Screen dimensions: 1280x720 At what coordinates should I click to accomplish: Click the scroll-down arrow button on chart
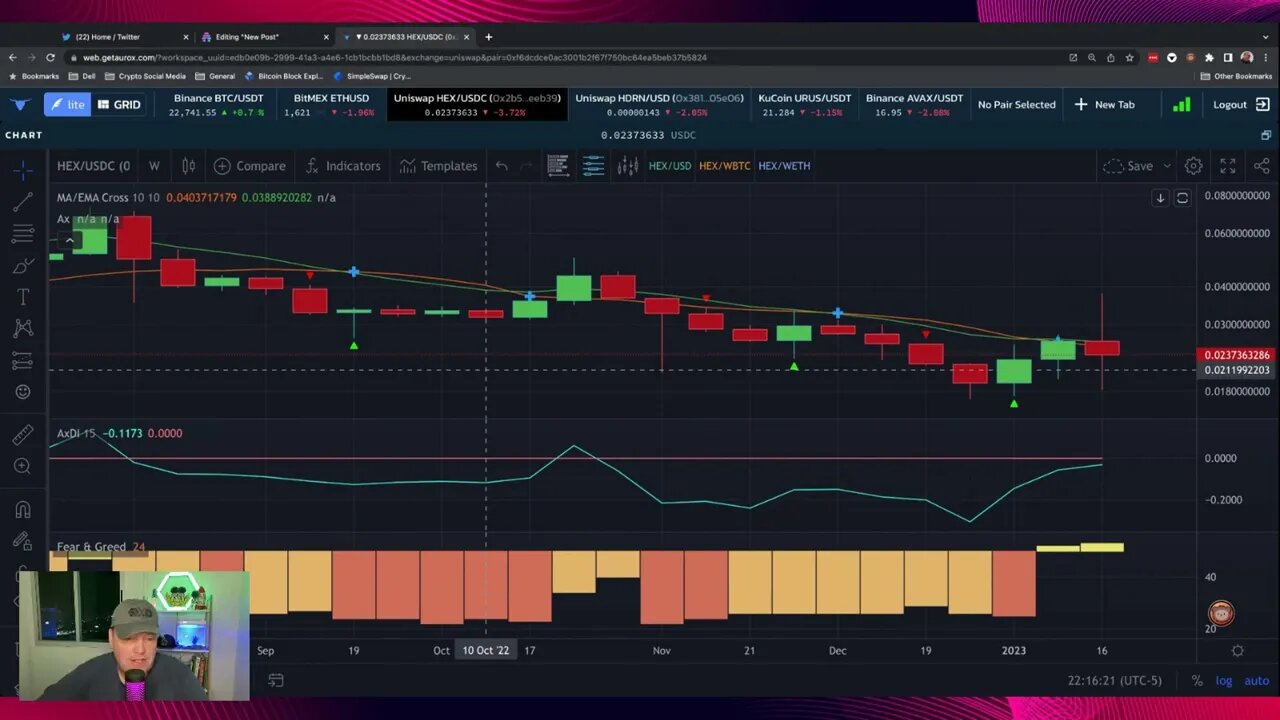coord(1160,198)
